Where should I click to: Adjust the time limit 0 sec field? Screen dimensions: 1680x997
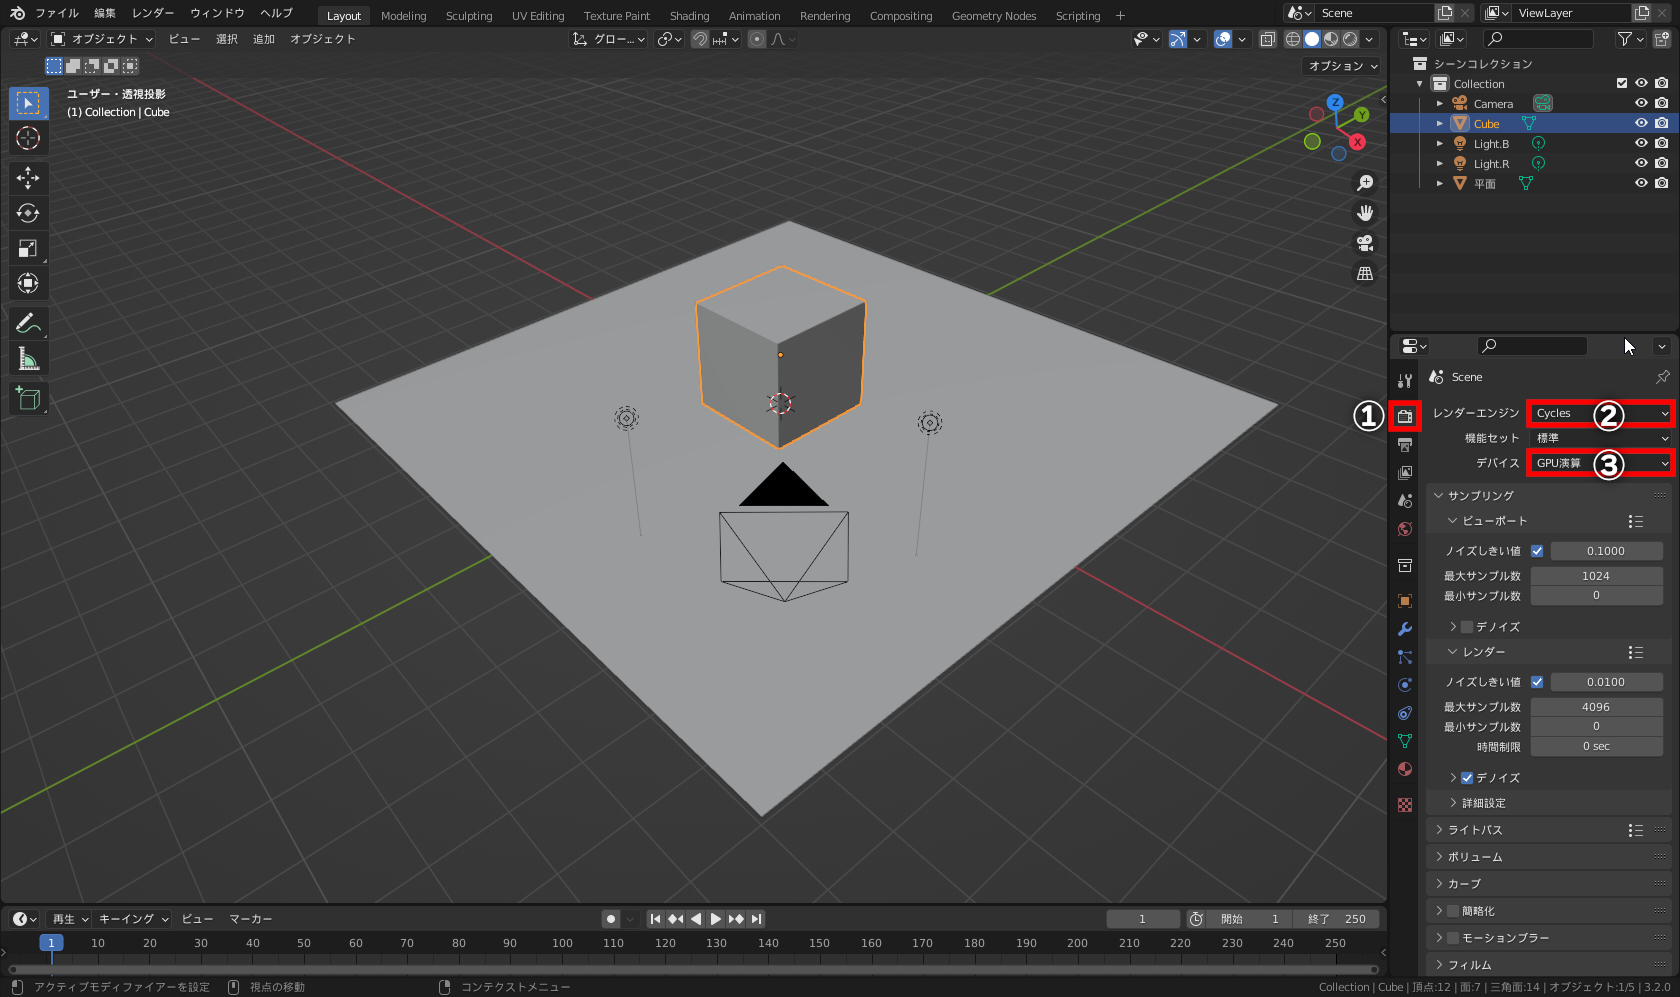tap(1596, 747)
